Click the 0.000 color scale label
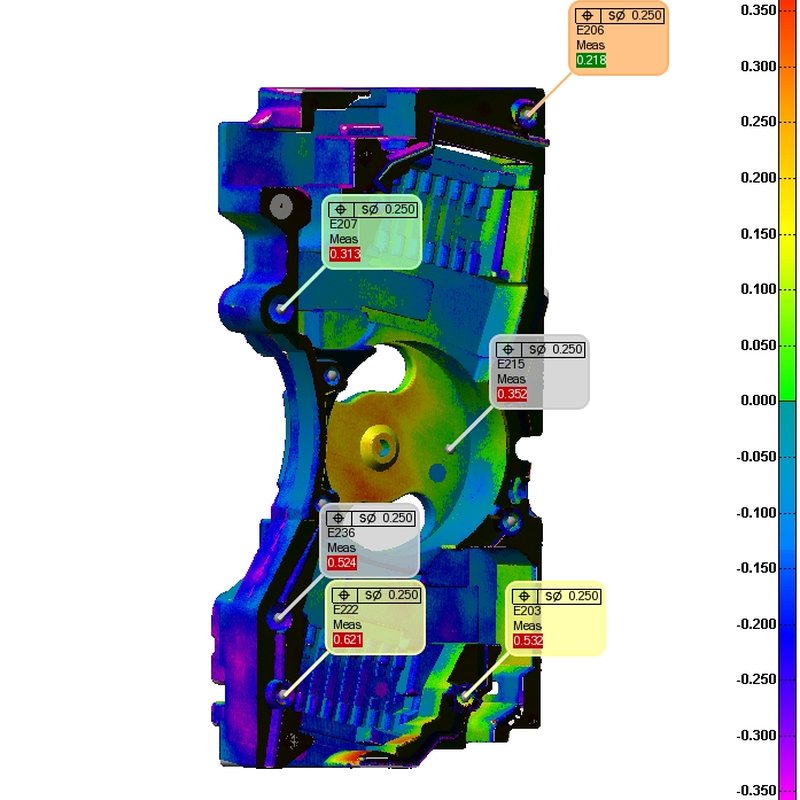This screenshot has height=800, width=800. coord(758,401)
